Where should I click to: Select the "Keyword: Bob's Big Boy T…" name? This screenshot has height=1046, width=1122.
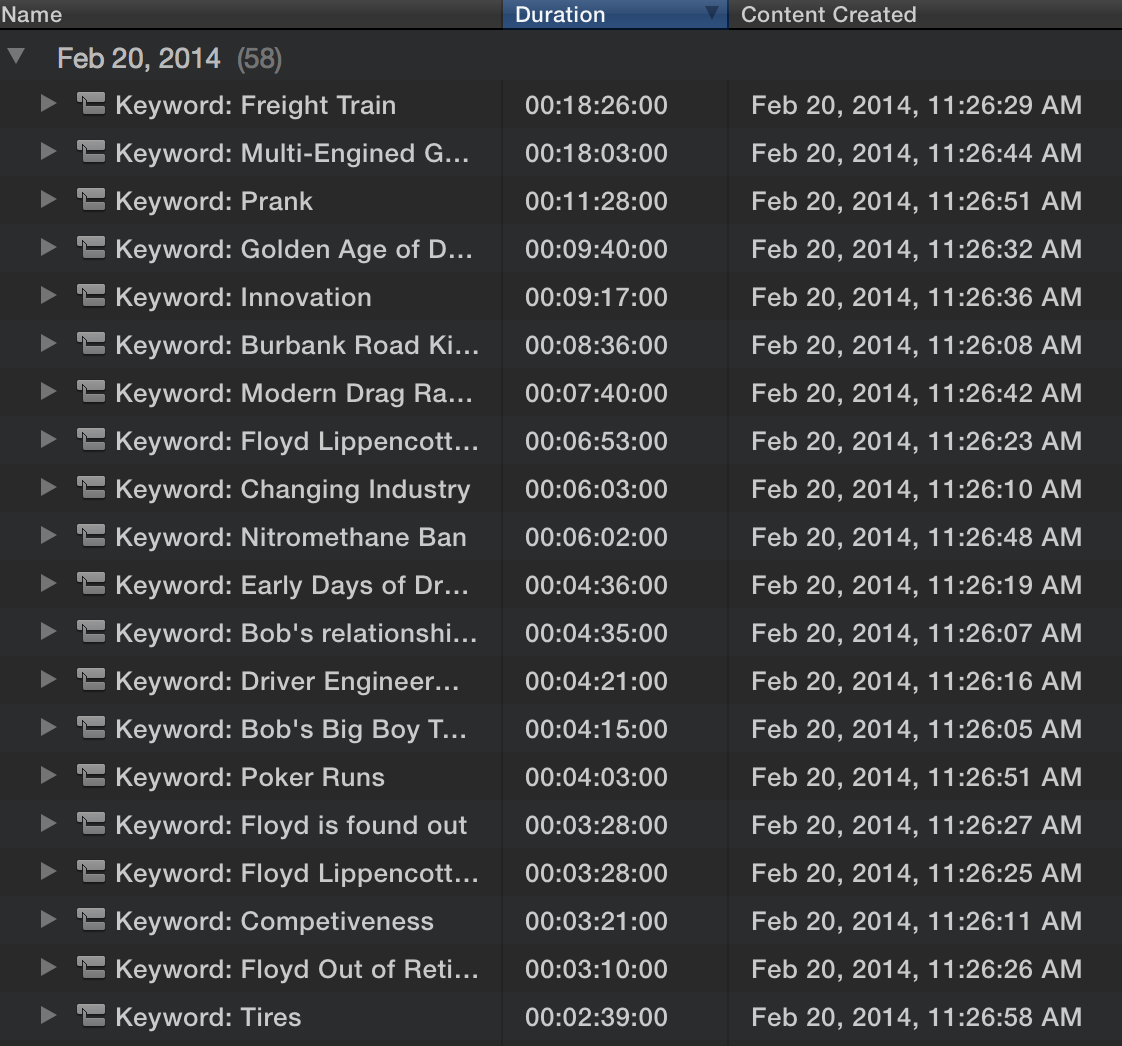[x=291, y=728]
